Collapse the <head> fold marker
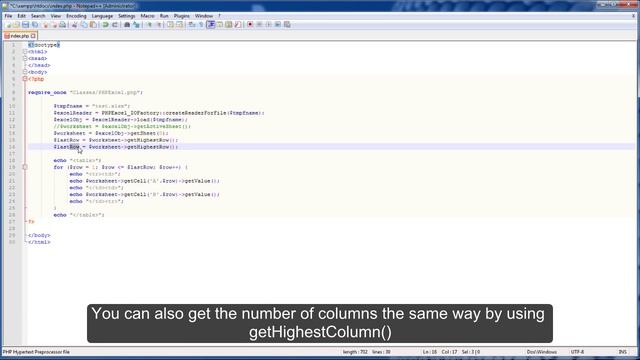 coord(25,58)
